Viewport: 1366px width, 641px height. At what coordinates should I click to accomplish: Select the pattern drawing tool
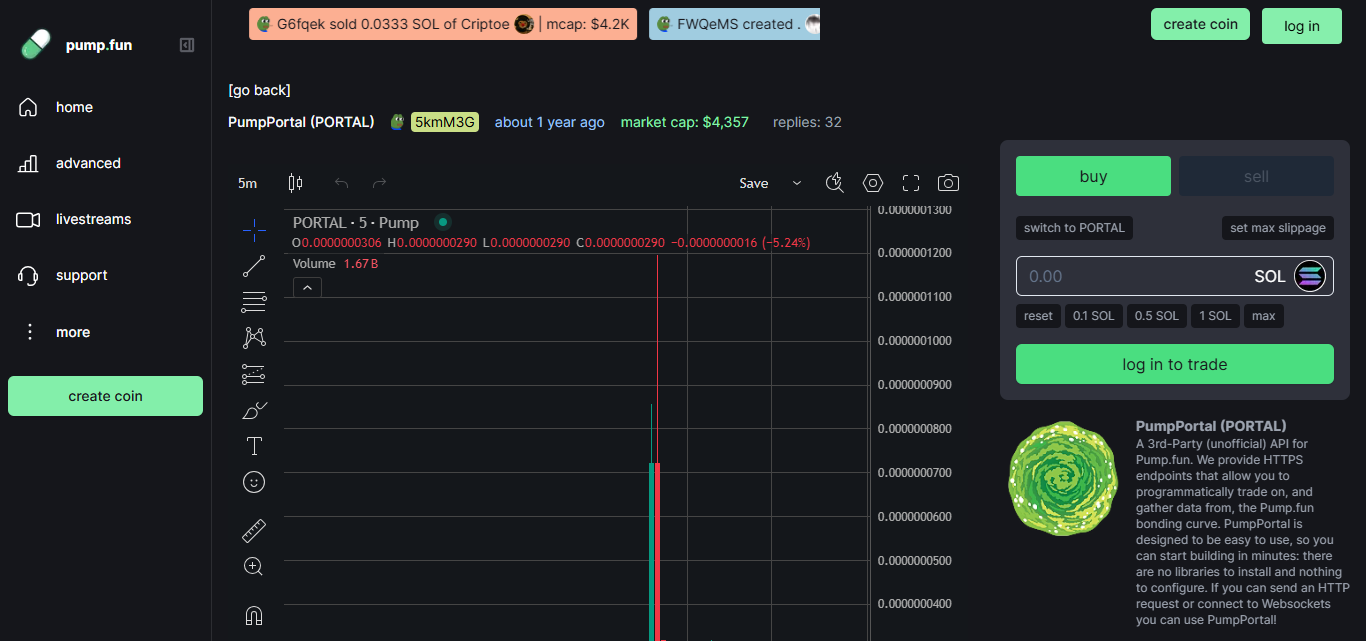254,338
